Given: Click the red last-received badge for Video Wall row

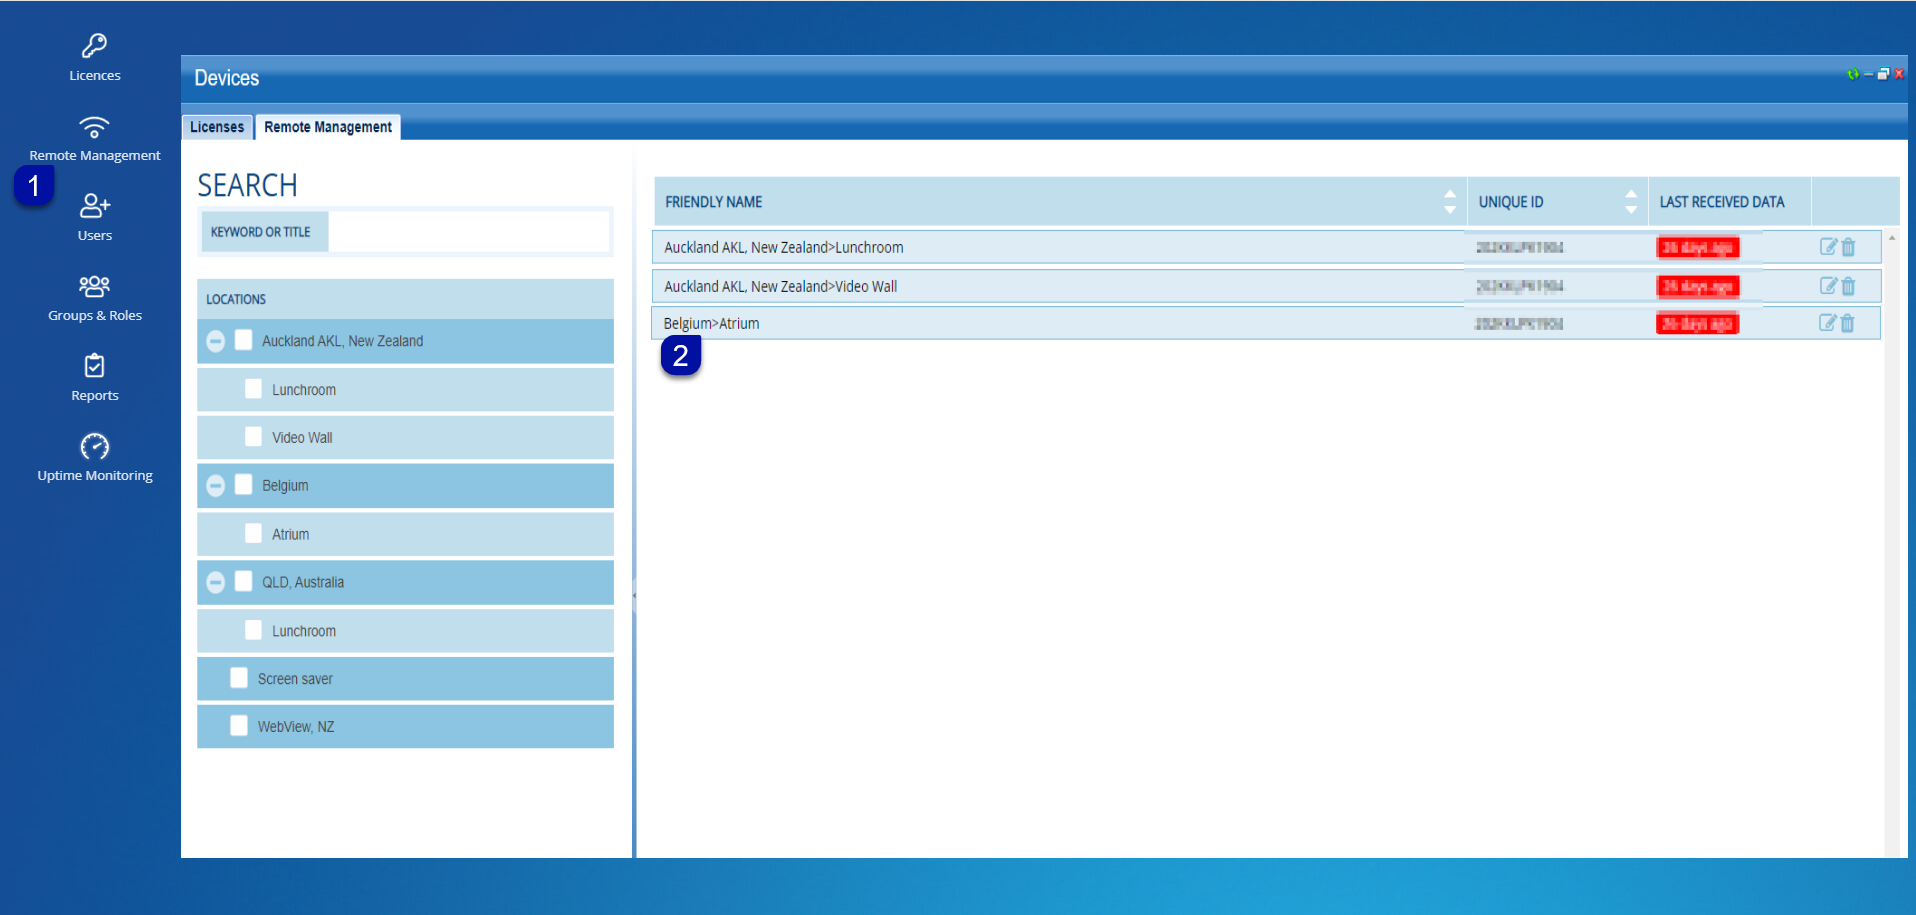Looking at the screenshot, I should pos(1698,286).
